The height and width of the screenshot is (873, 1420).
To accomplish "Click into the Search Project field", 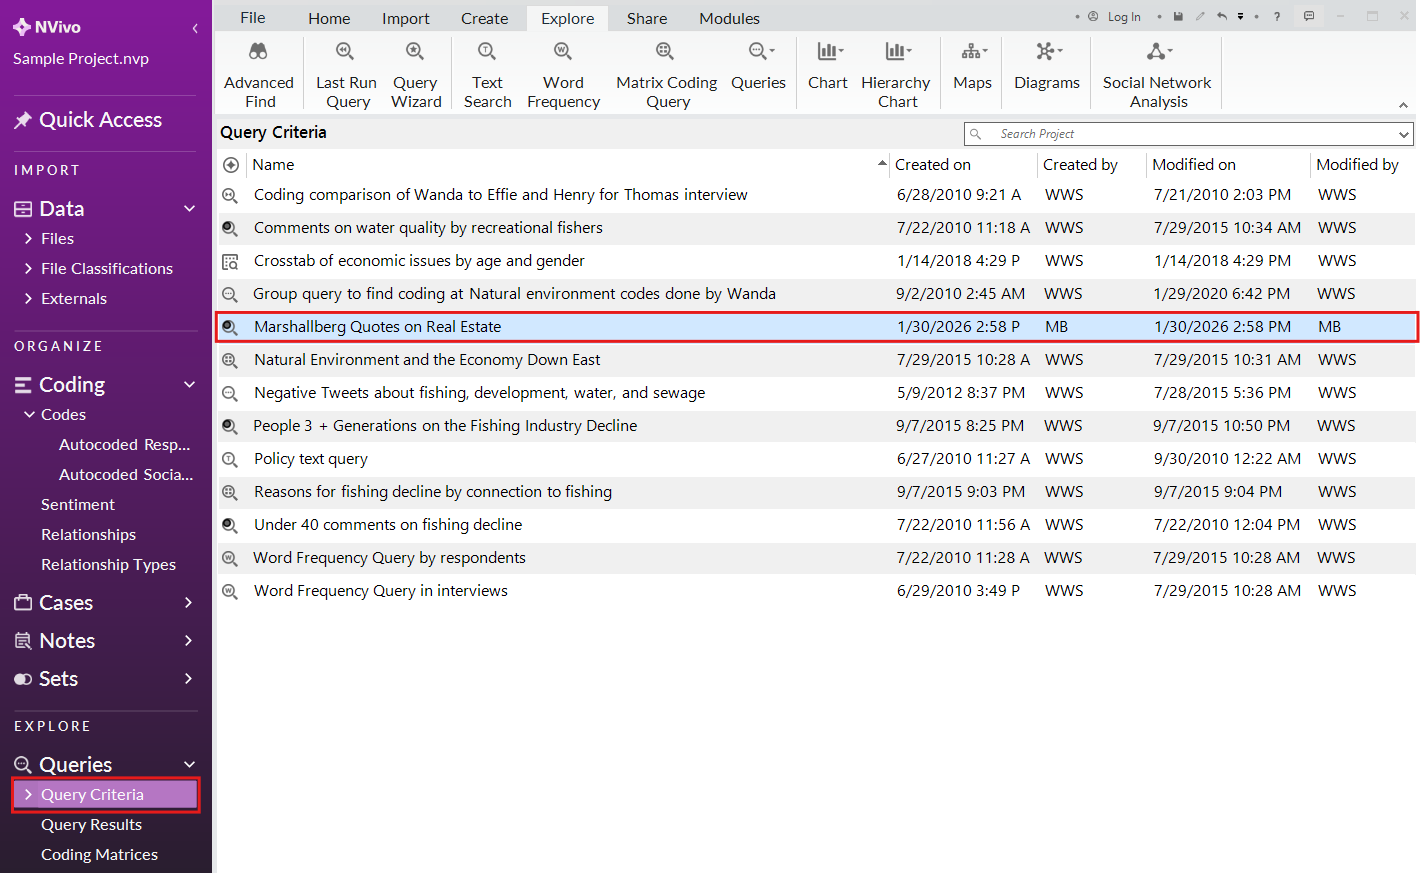I will coord(1190,134).
